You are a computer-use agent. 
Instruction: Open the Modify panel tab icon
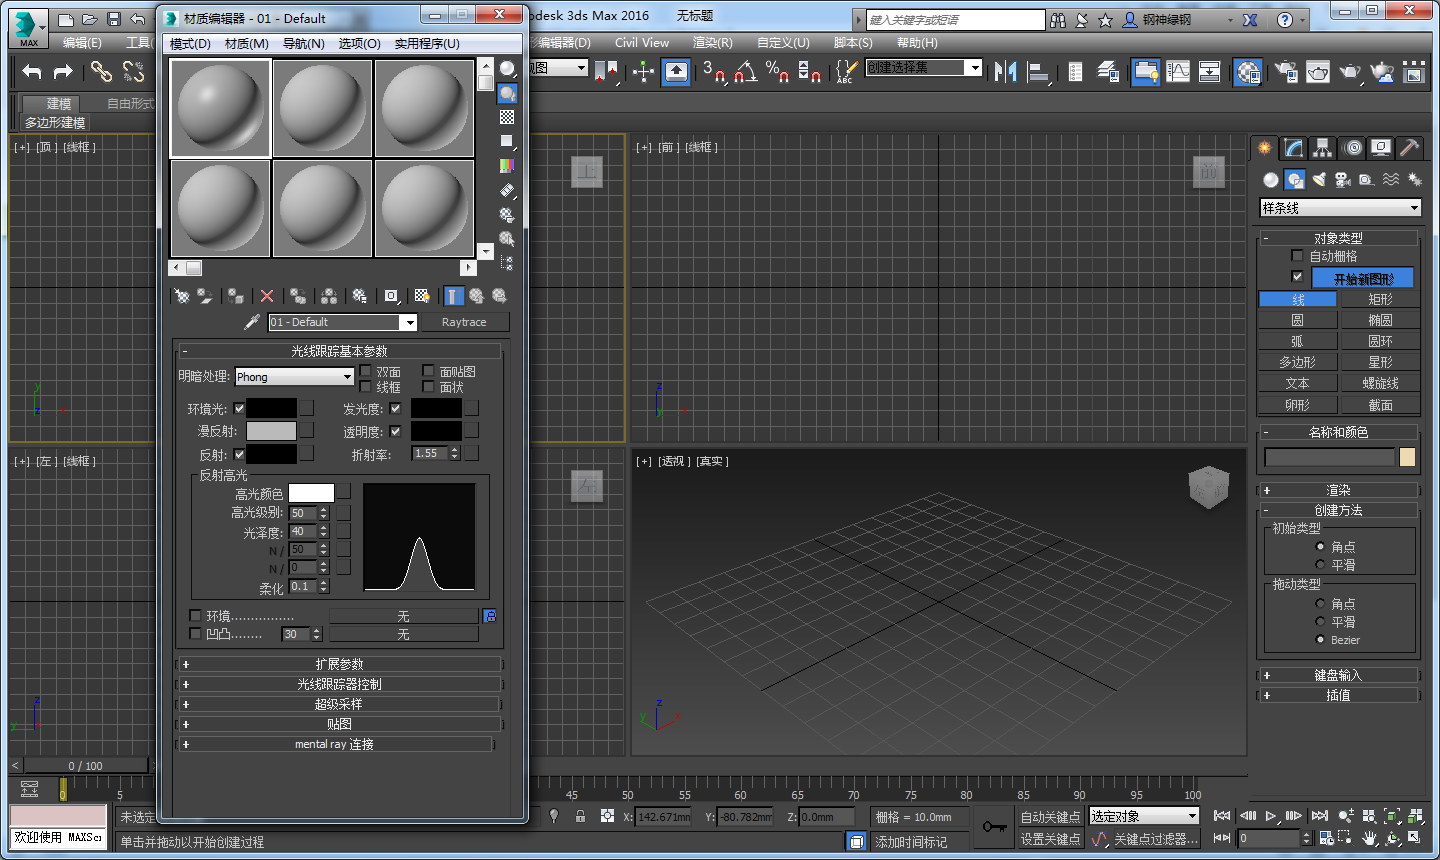pyautogui.click(x=1294, y=148)
